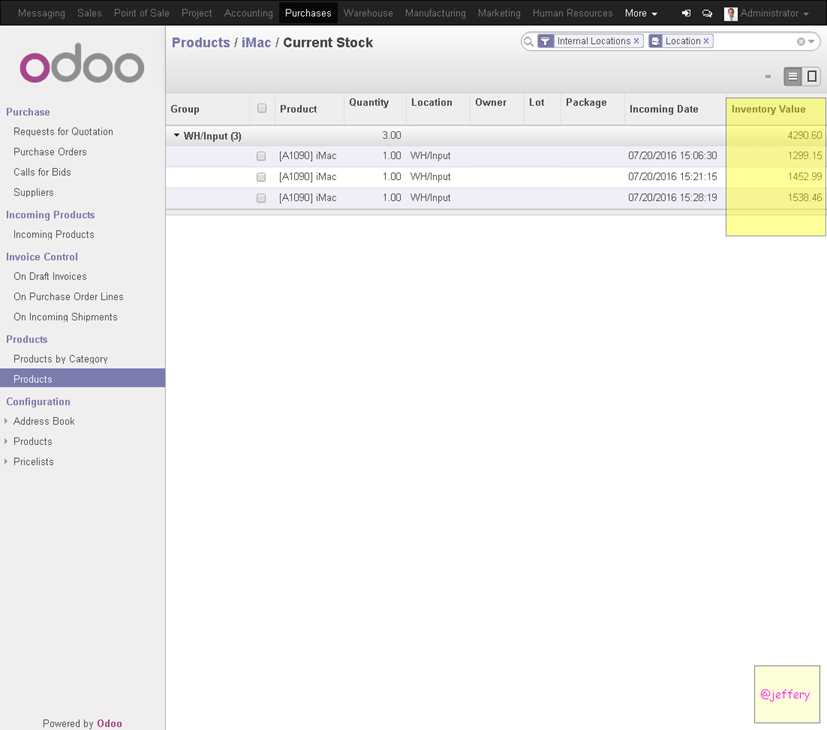Open the Purchases menu
Image resolution: width=827 pixels, height=730 pixels.
click(x=308, y=13)
